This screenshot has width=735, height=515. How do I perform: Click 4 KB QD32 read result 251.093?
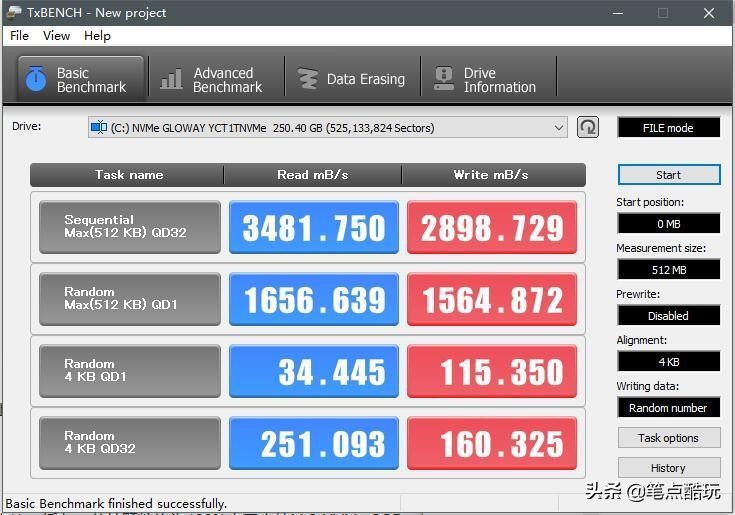[314, 443]
